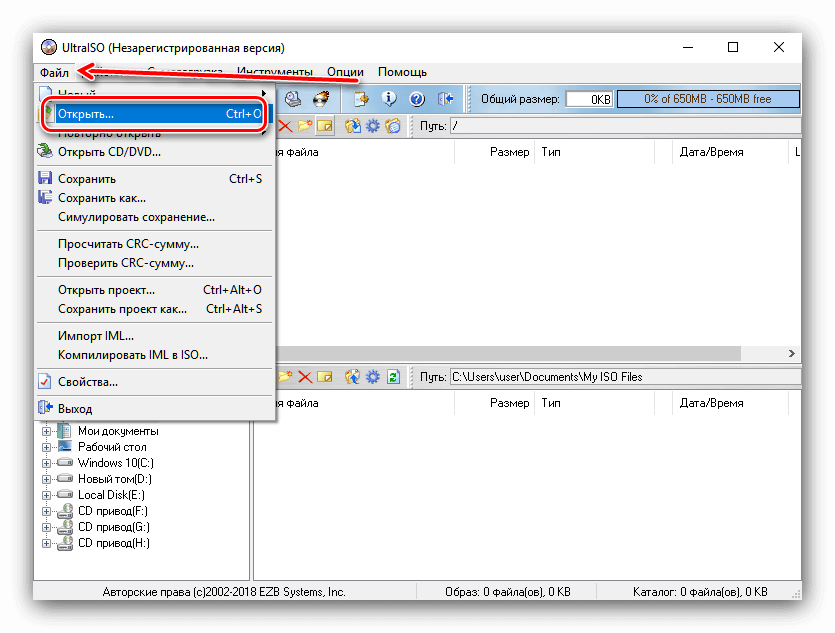Sort local pane by Дата/Время column
This screenshot has height=633, width=835.
click(730, 403)
